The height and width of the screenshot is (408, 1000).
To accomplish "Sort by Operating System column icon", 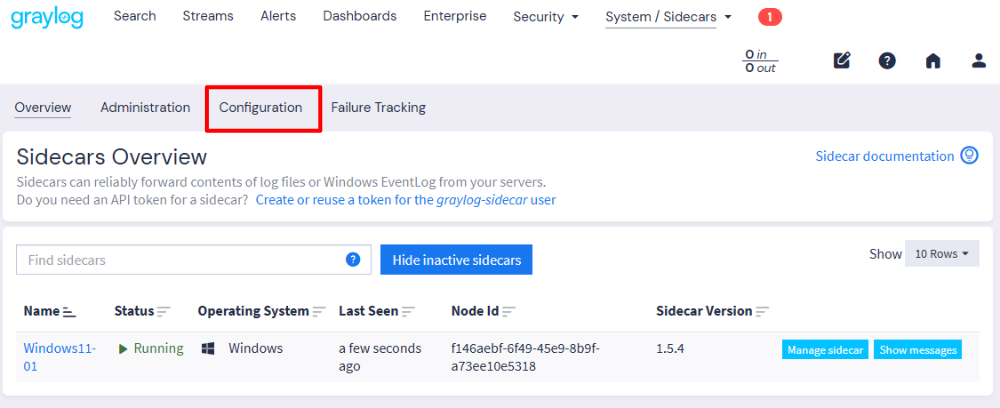I will pos(319,312).
